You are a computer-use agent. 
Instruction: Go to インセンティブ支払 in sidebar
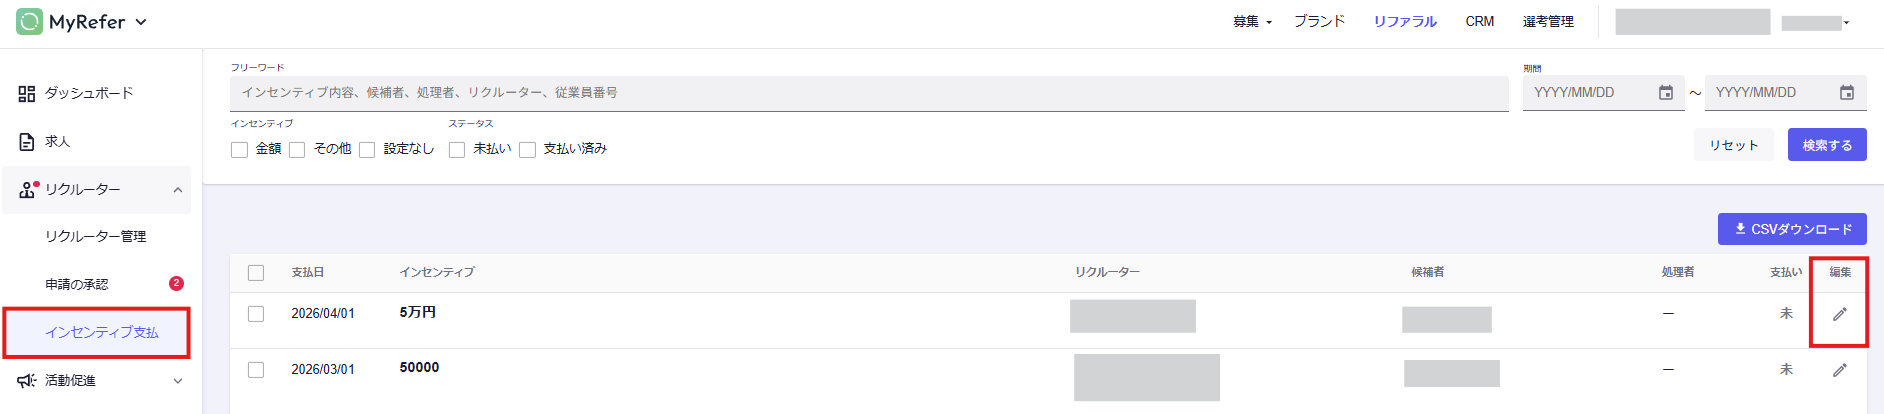(101, 333)
